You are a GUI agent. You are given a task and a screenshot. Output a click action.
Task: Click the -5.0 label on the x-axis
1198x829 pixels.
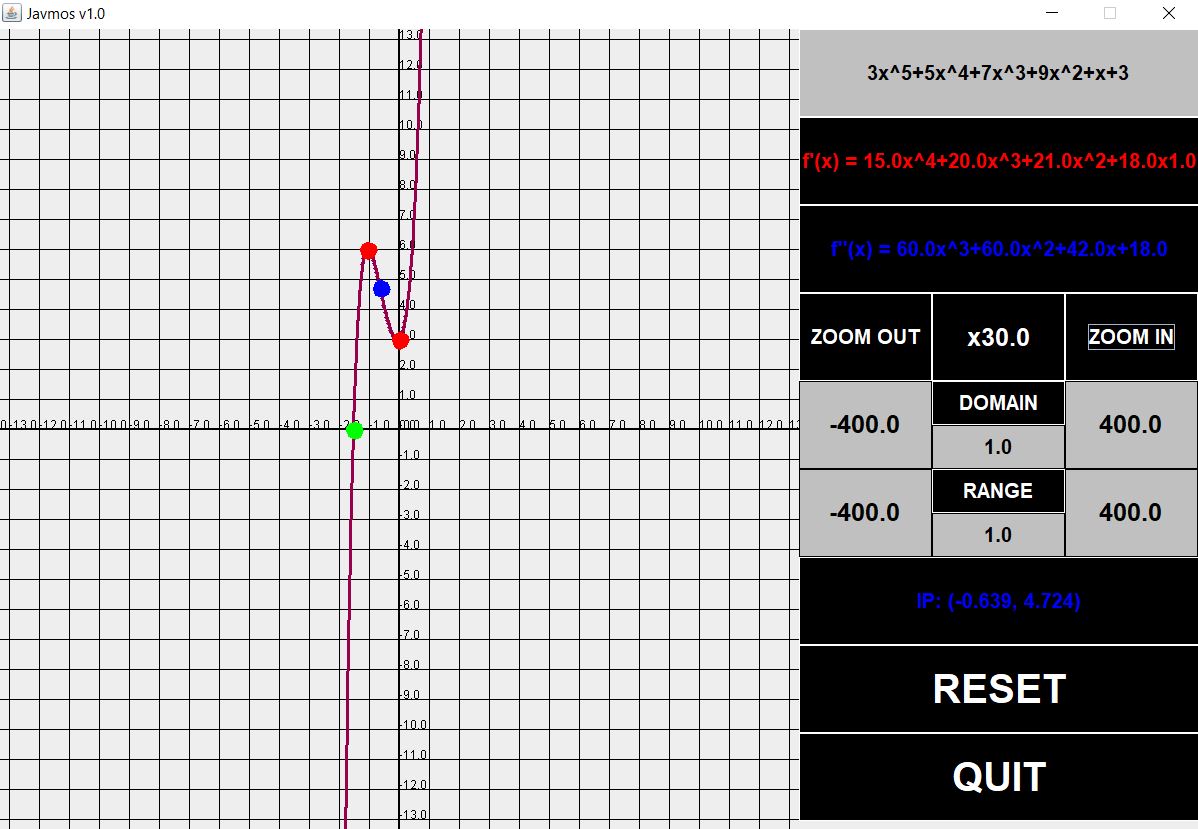click(260, 424)
